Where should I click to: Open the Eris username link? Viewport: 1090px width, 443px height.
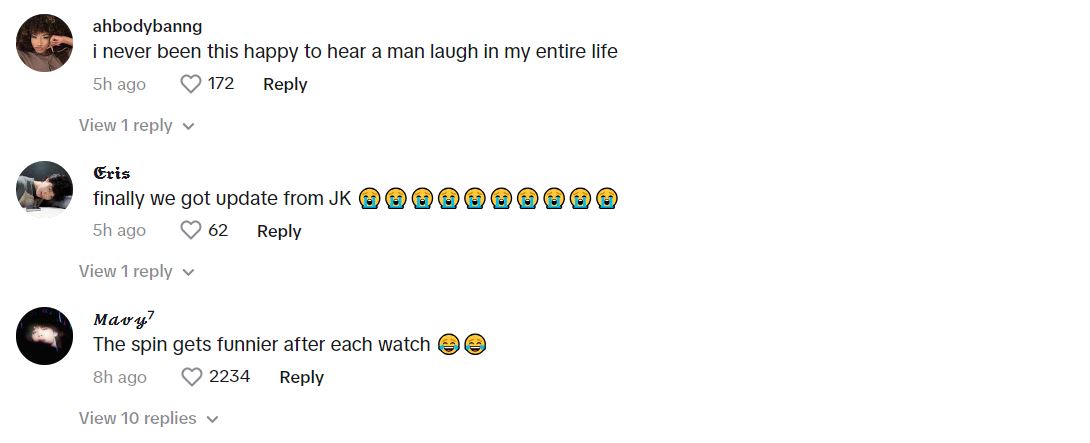[111, 173]
